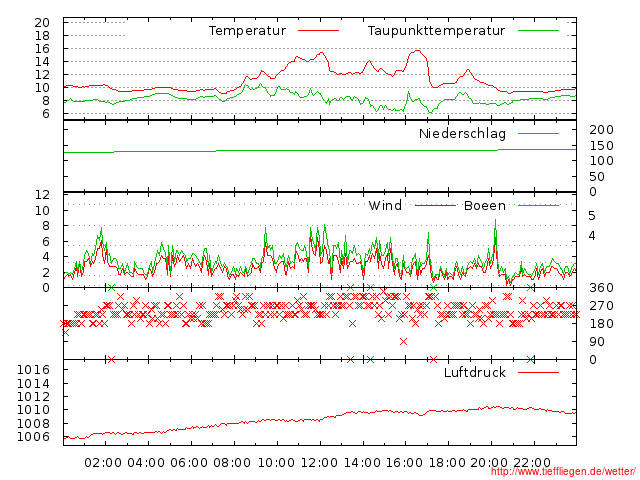The height and width of the screenshot is (480, 640).
Task: Click the 1008 pressure axis label
Action: (x=33, y=424)
